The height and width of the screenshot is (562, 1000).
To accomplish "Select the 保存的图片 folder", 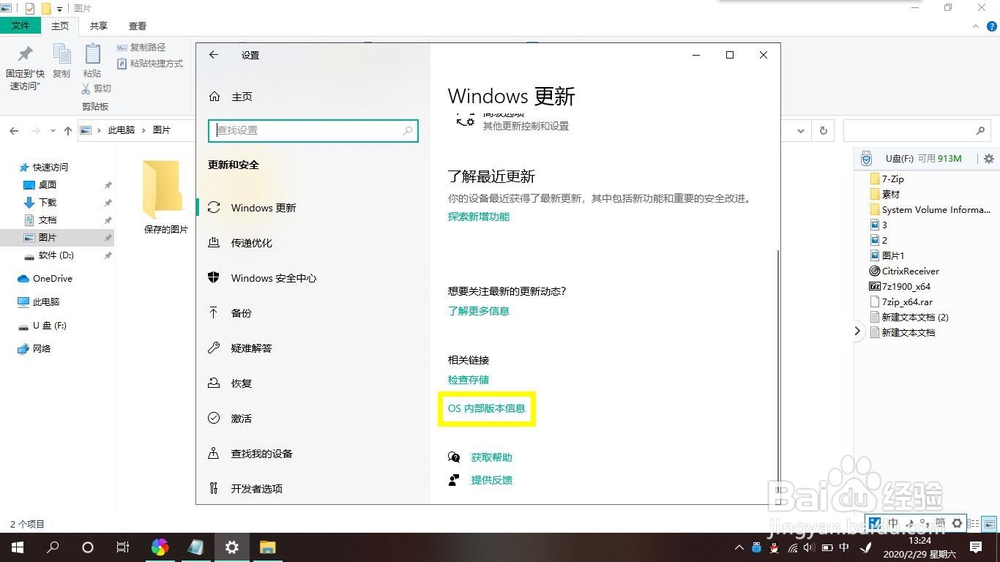I will (165, 197).
